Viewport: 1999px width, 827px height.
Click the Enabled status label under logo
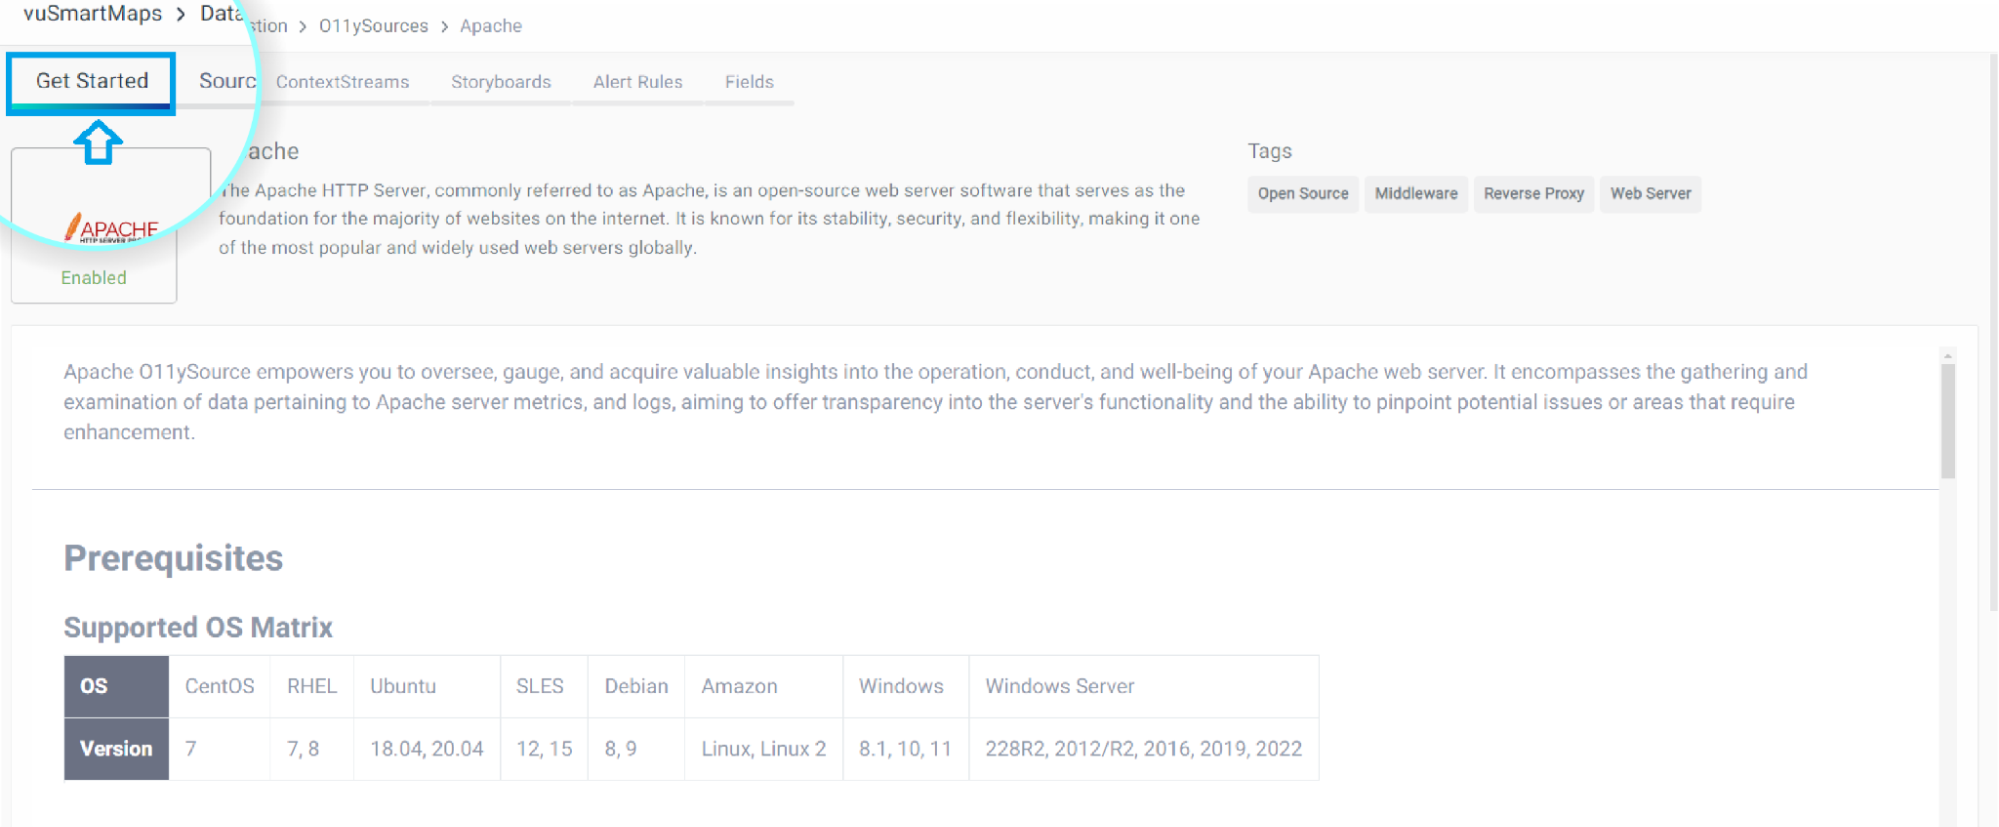94,278
